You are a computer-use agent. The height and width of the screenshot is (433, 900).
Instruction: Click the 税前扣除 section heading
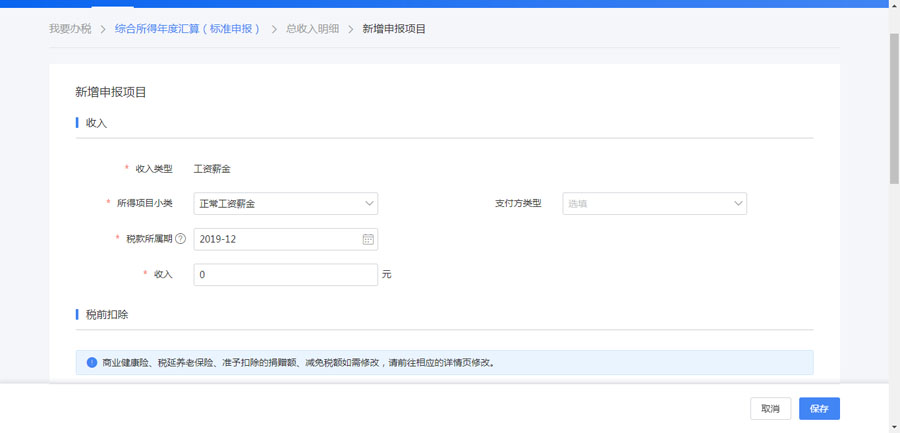pos(106,314)
